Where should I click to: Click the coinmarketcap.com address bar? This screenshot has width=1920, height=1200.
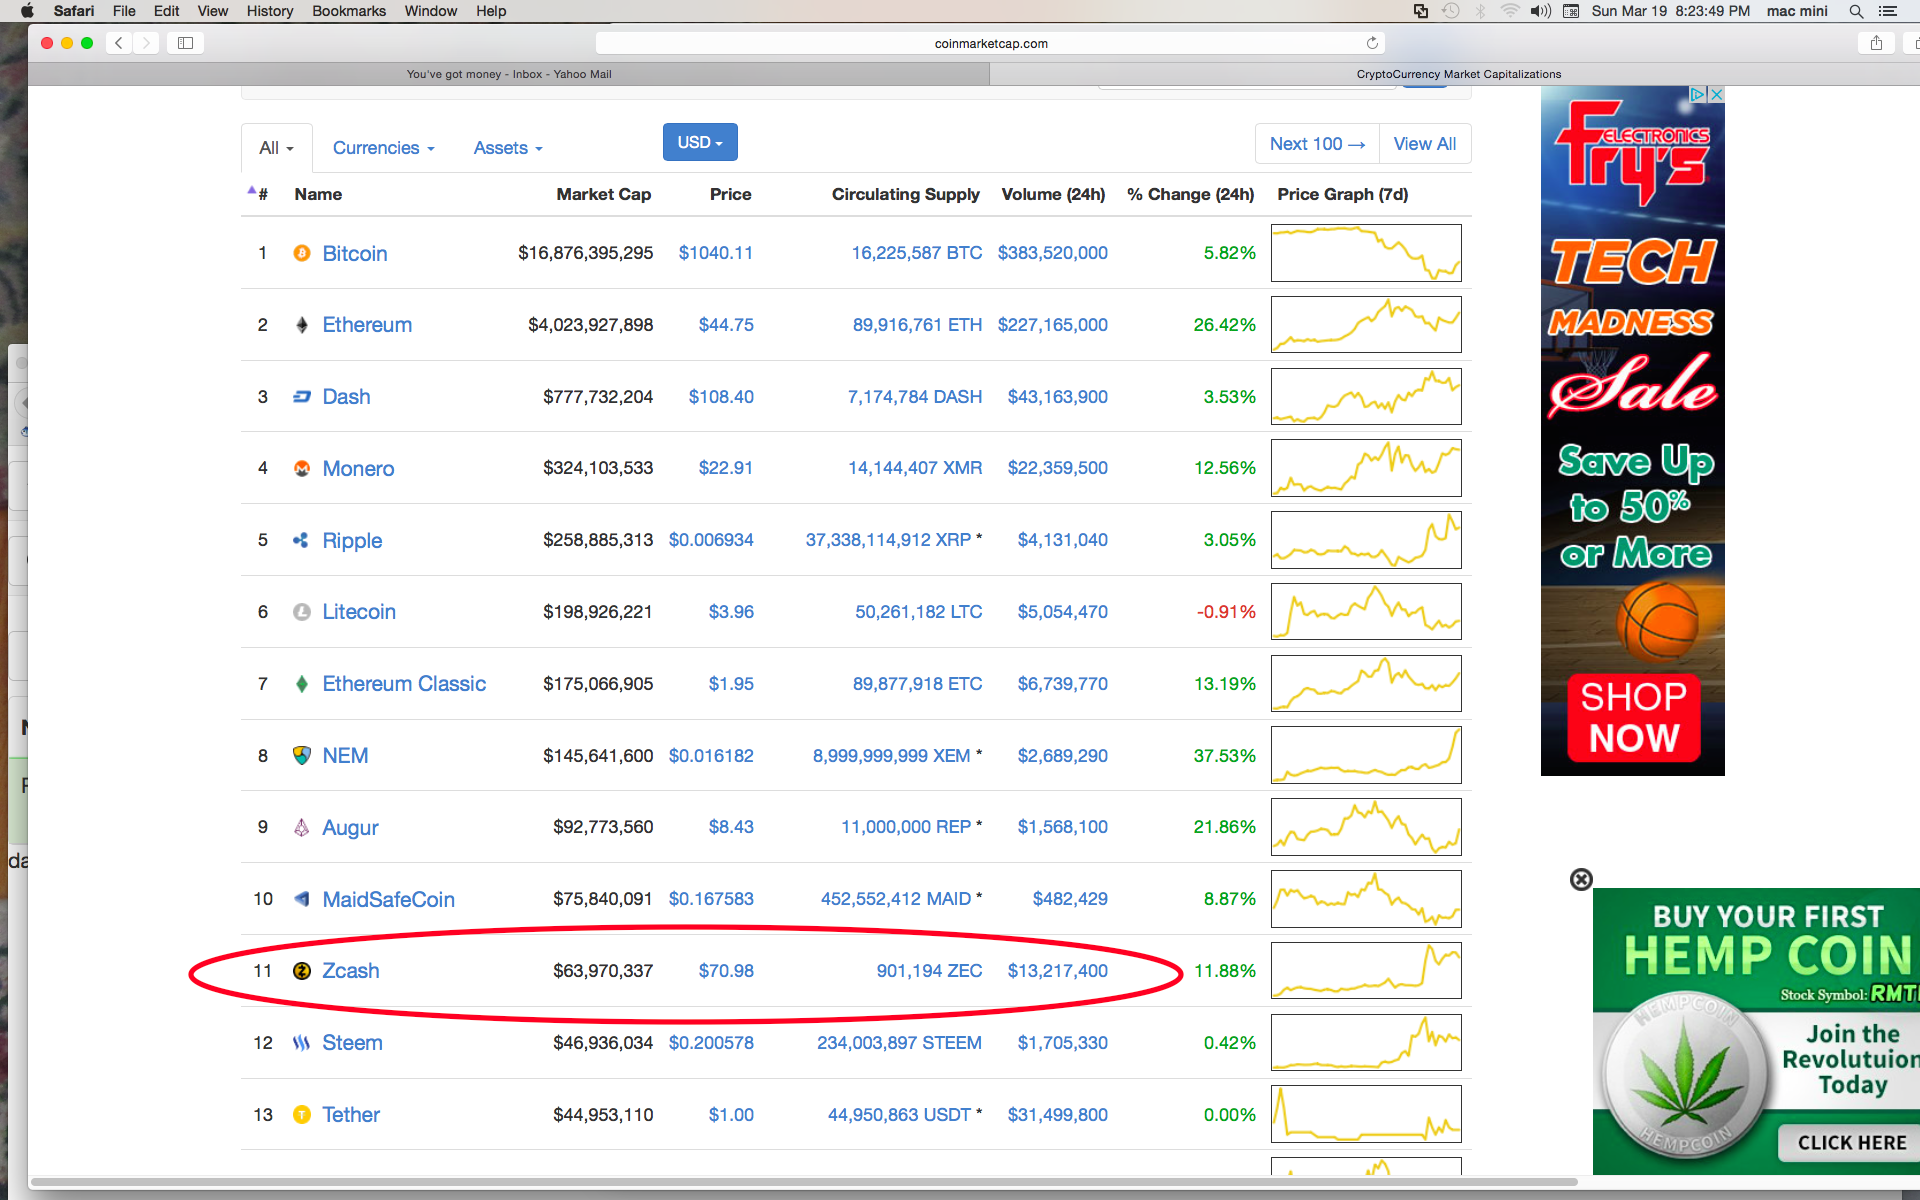[x=990, y=43]
